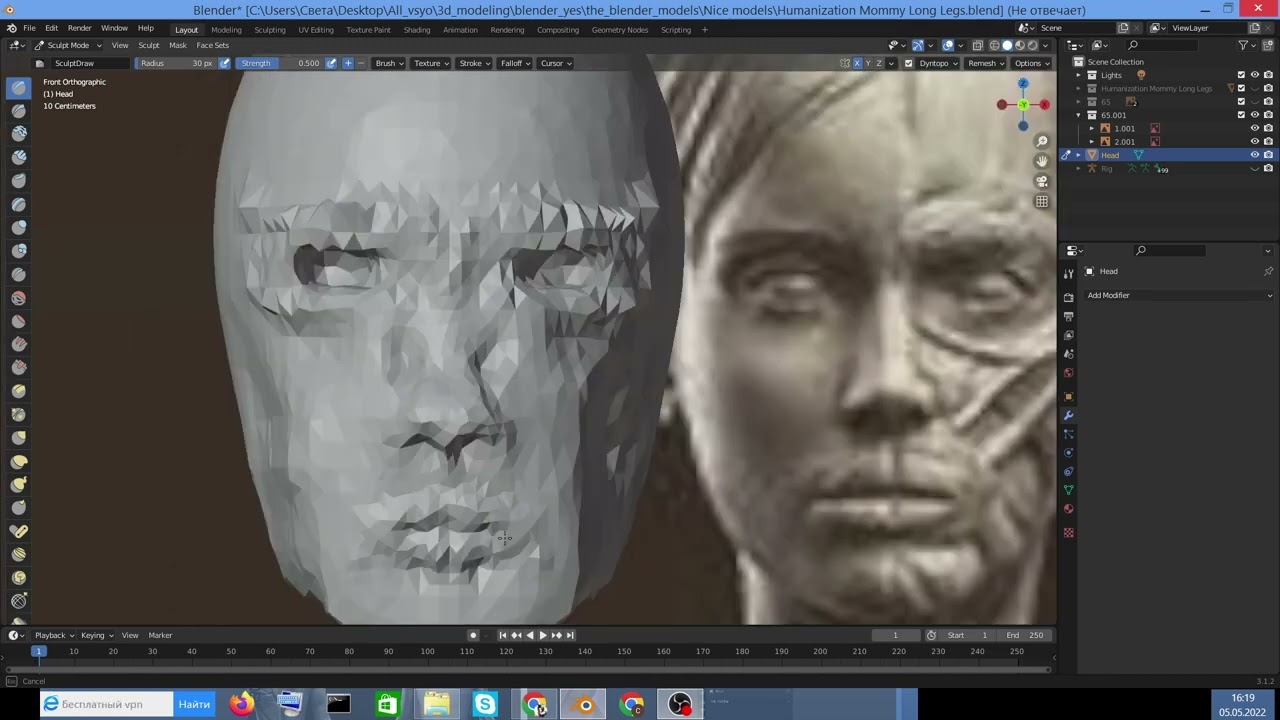
Task: Select solid viewport shading mode
Action: tap(1007, 45)
